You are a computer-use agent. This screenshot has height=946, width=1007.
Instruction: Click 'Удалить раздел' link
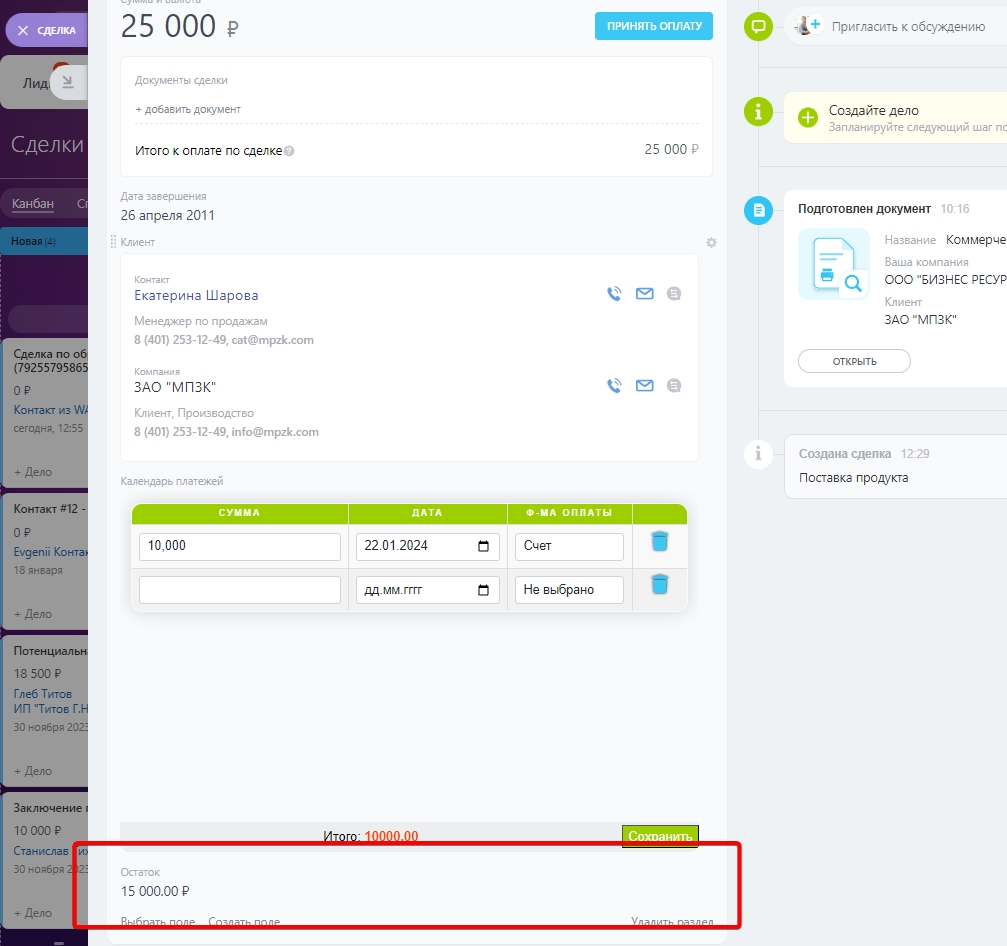coord(672,922)
